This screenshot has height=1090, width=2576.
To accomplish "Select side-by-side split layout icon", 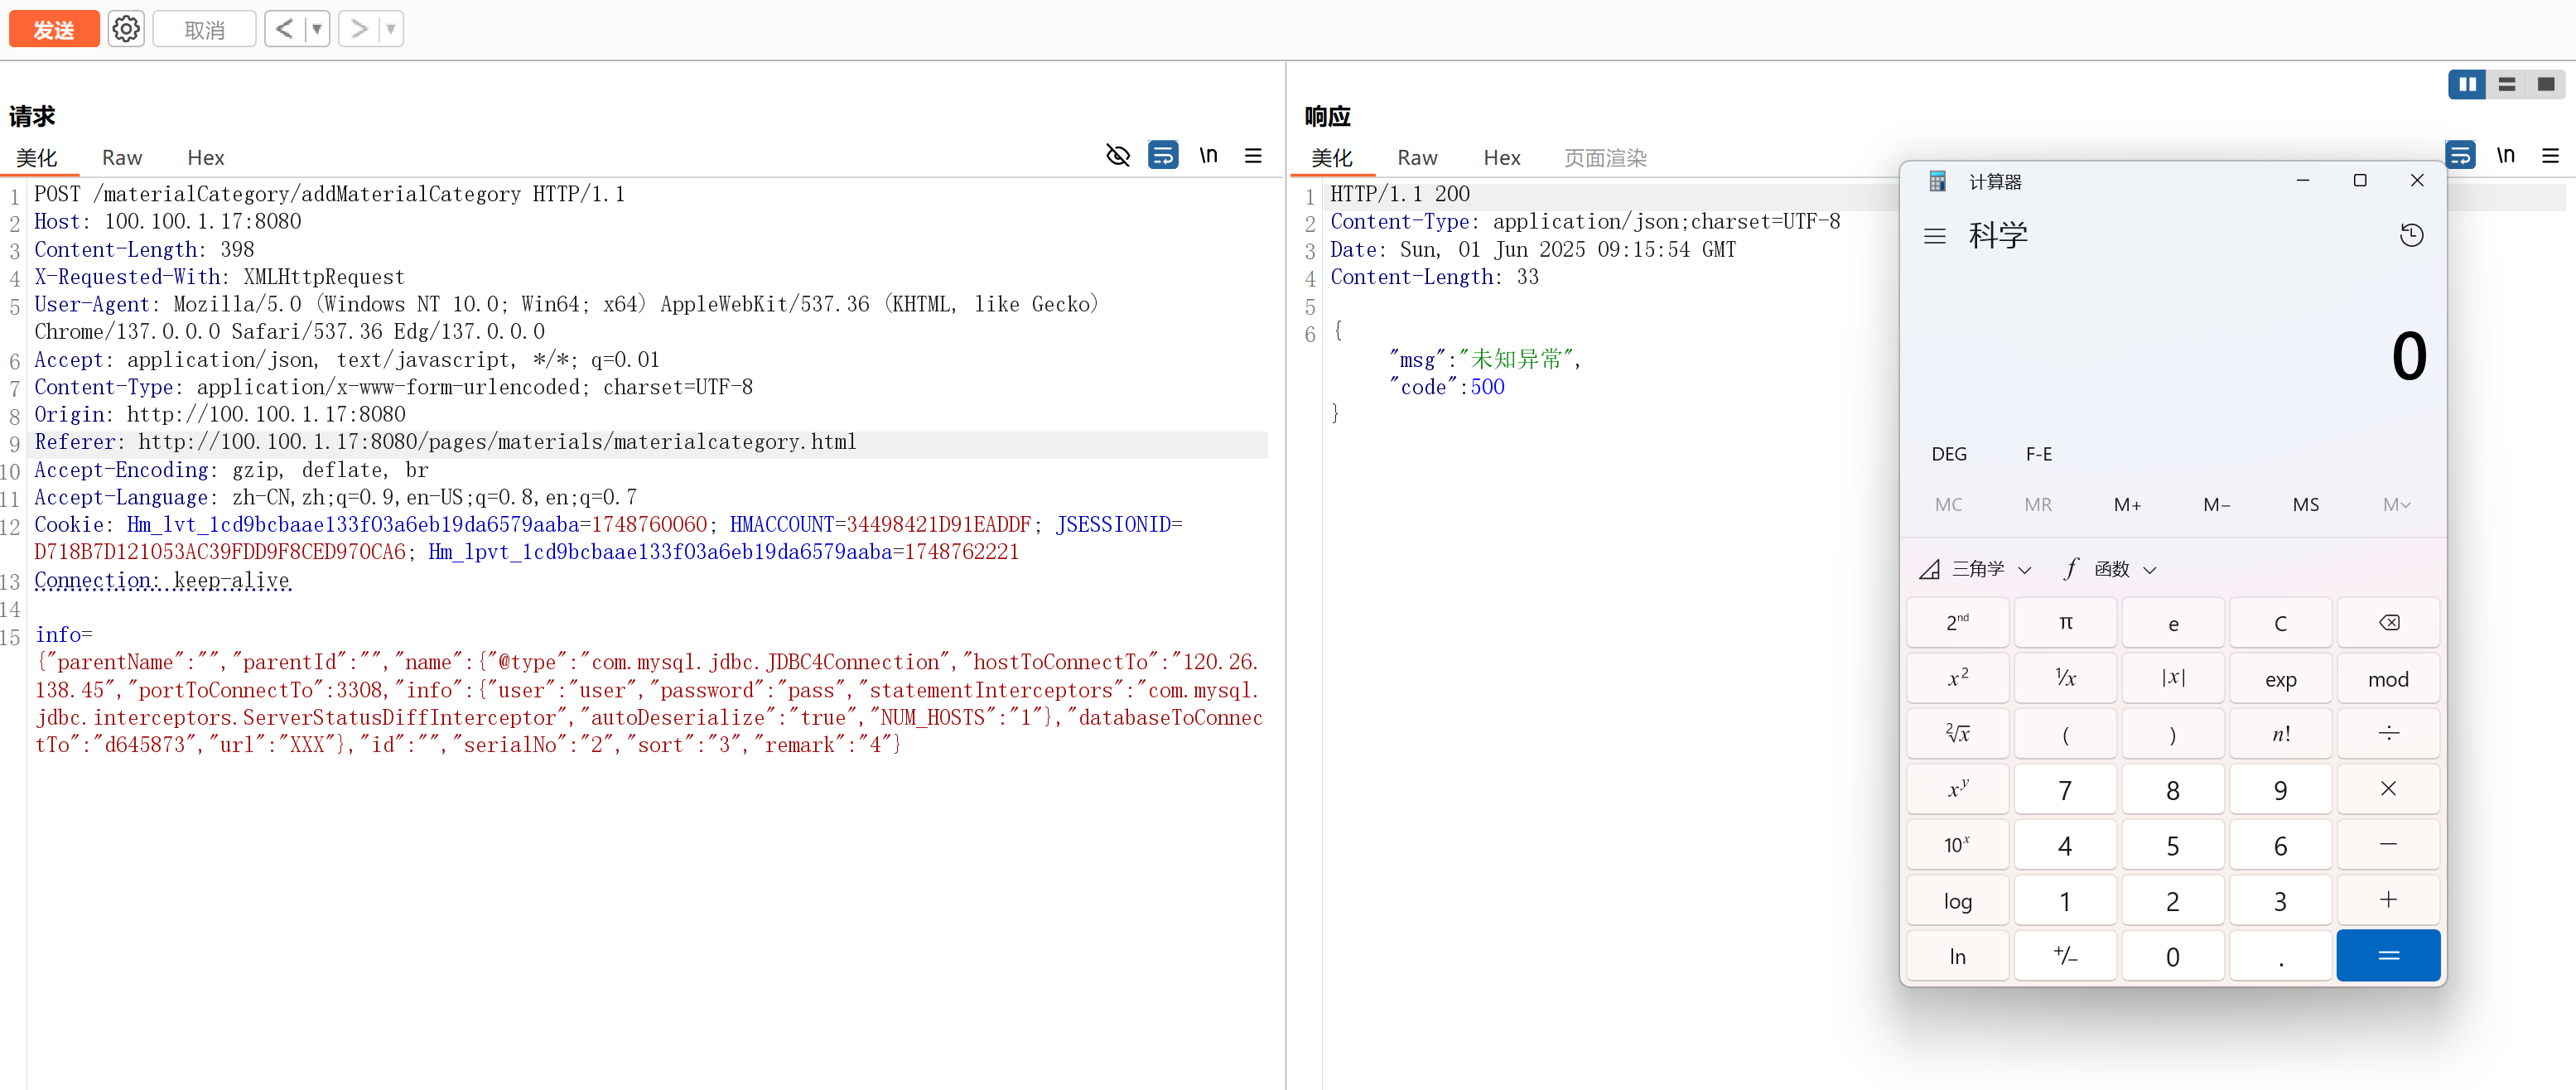I will coord(2467,85).
